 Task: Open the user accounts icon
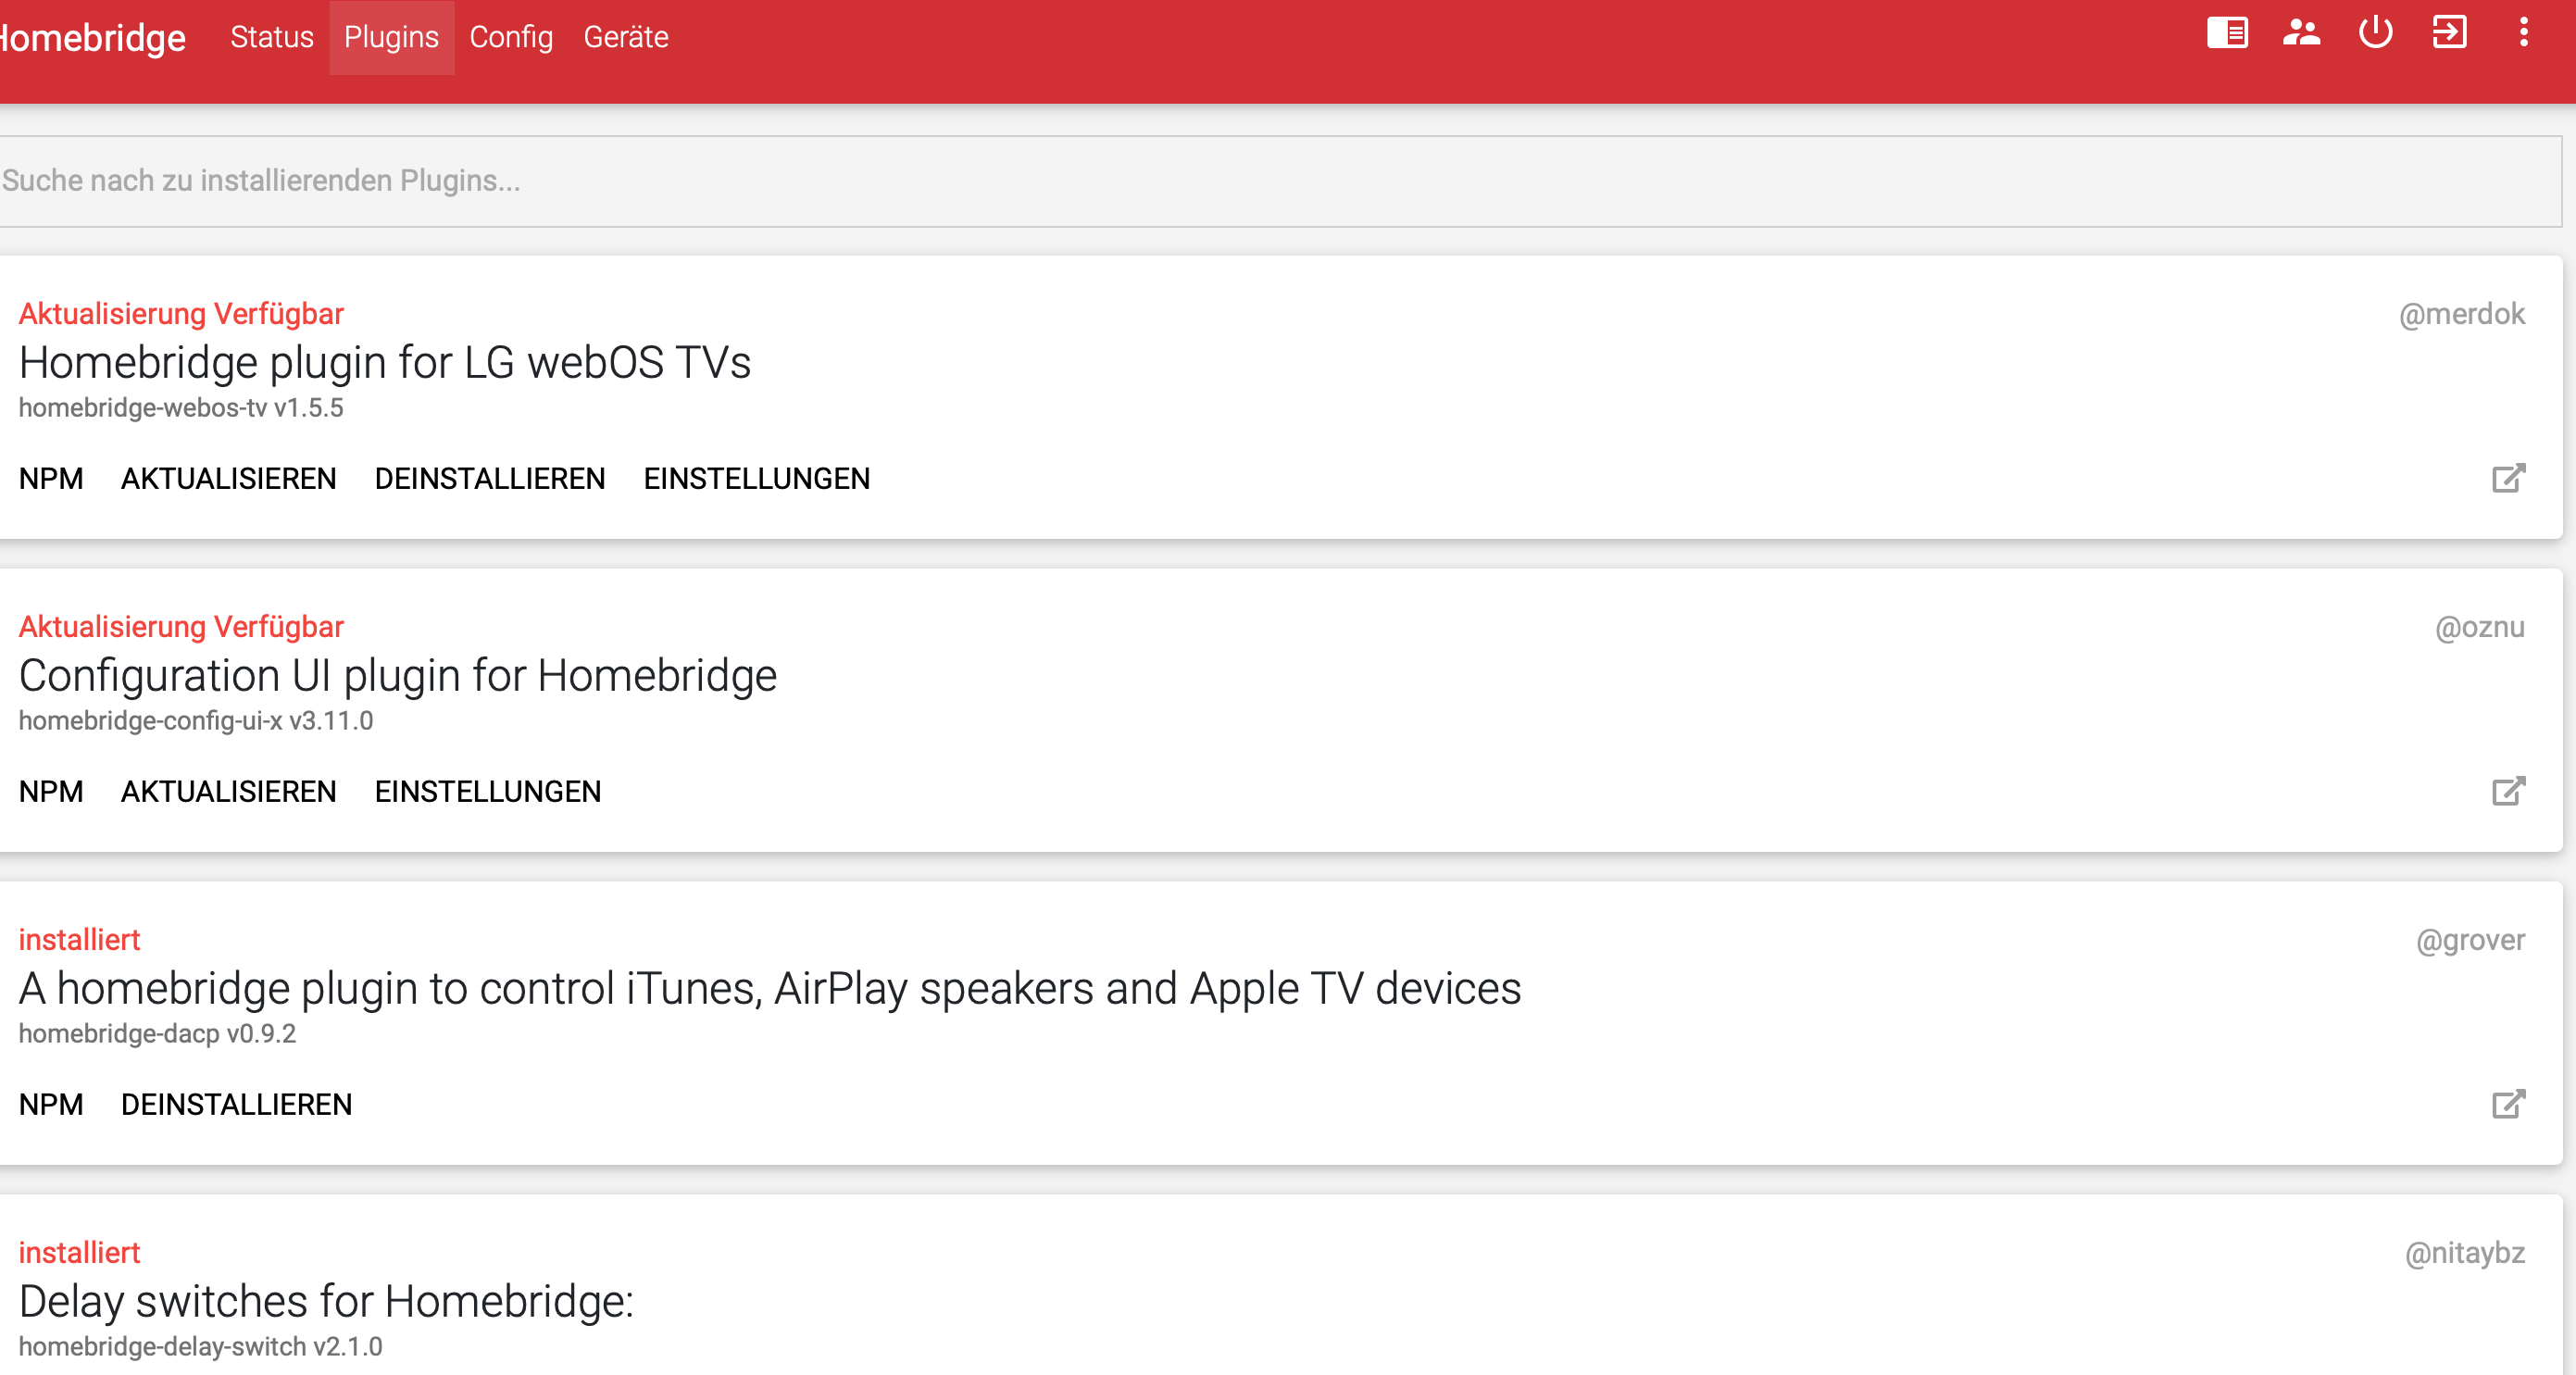click(x=2301, y=34)
